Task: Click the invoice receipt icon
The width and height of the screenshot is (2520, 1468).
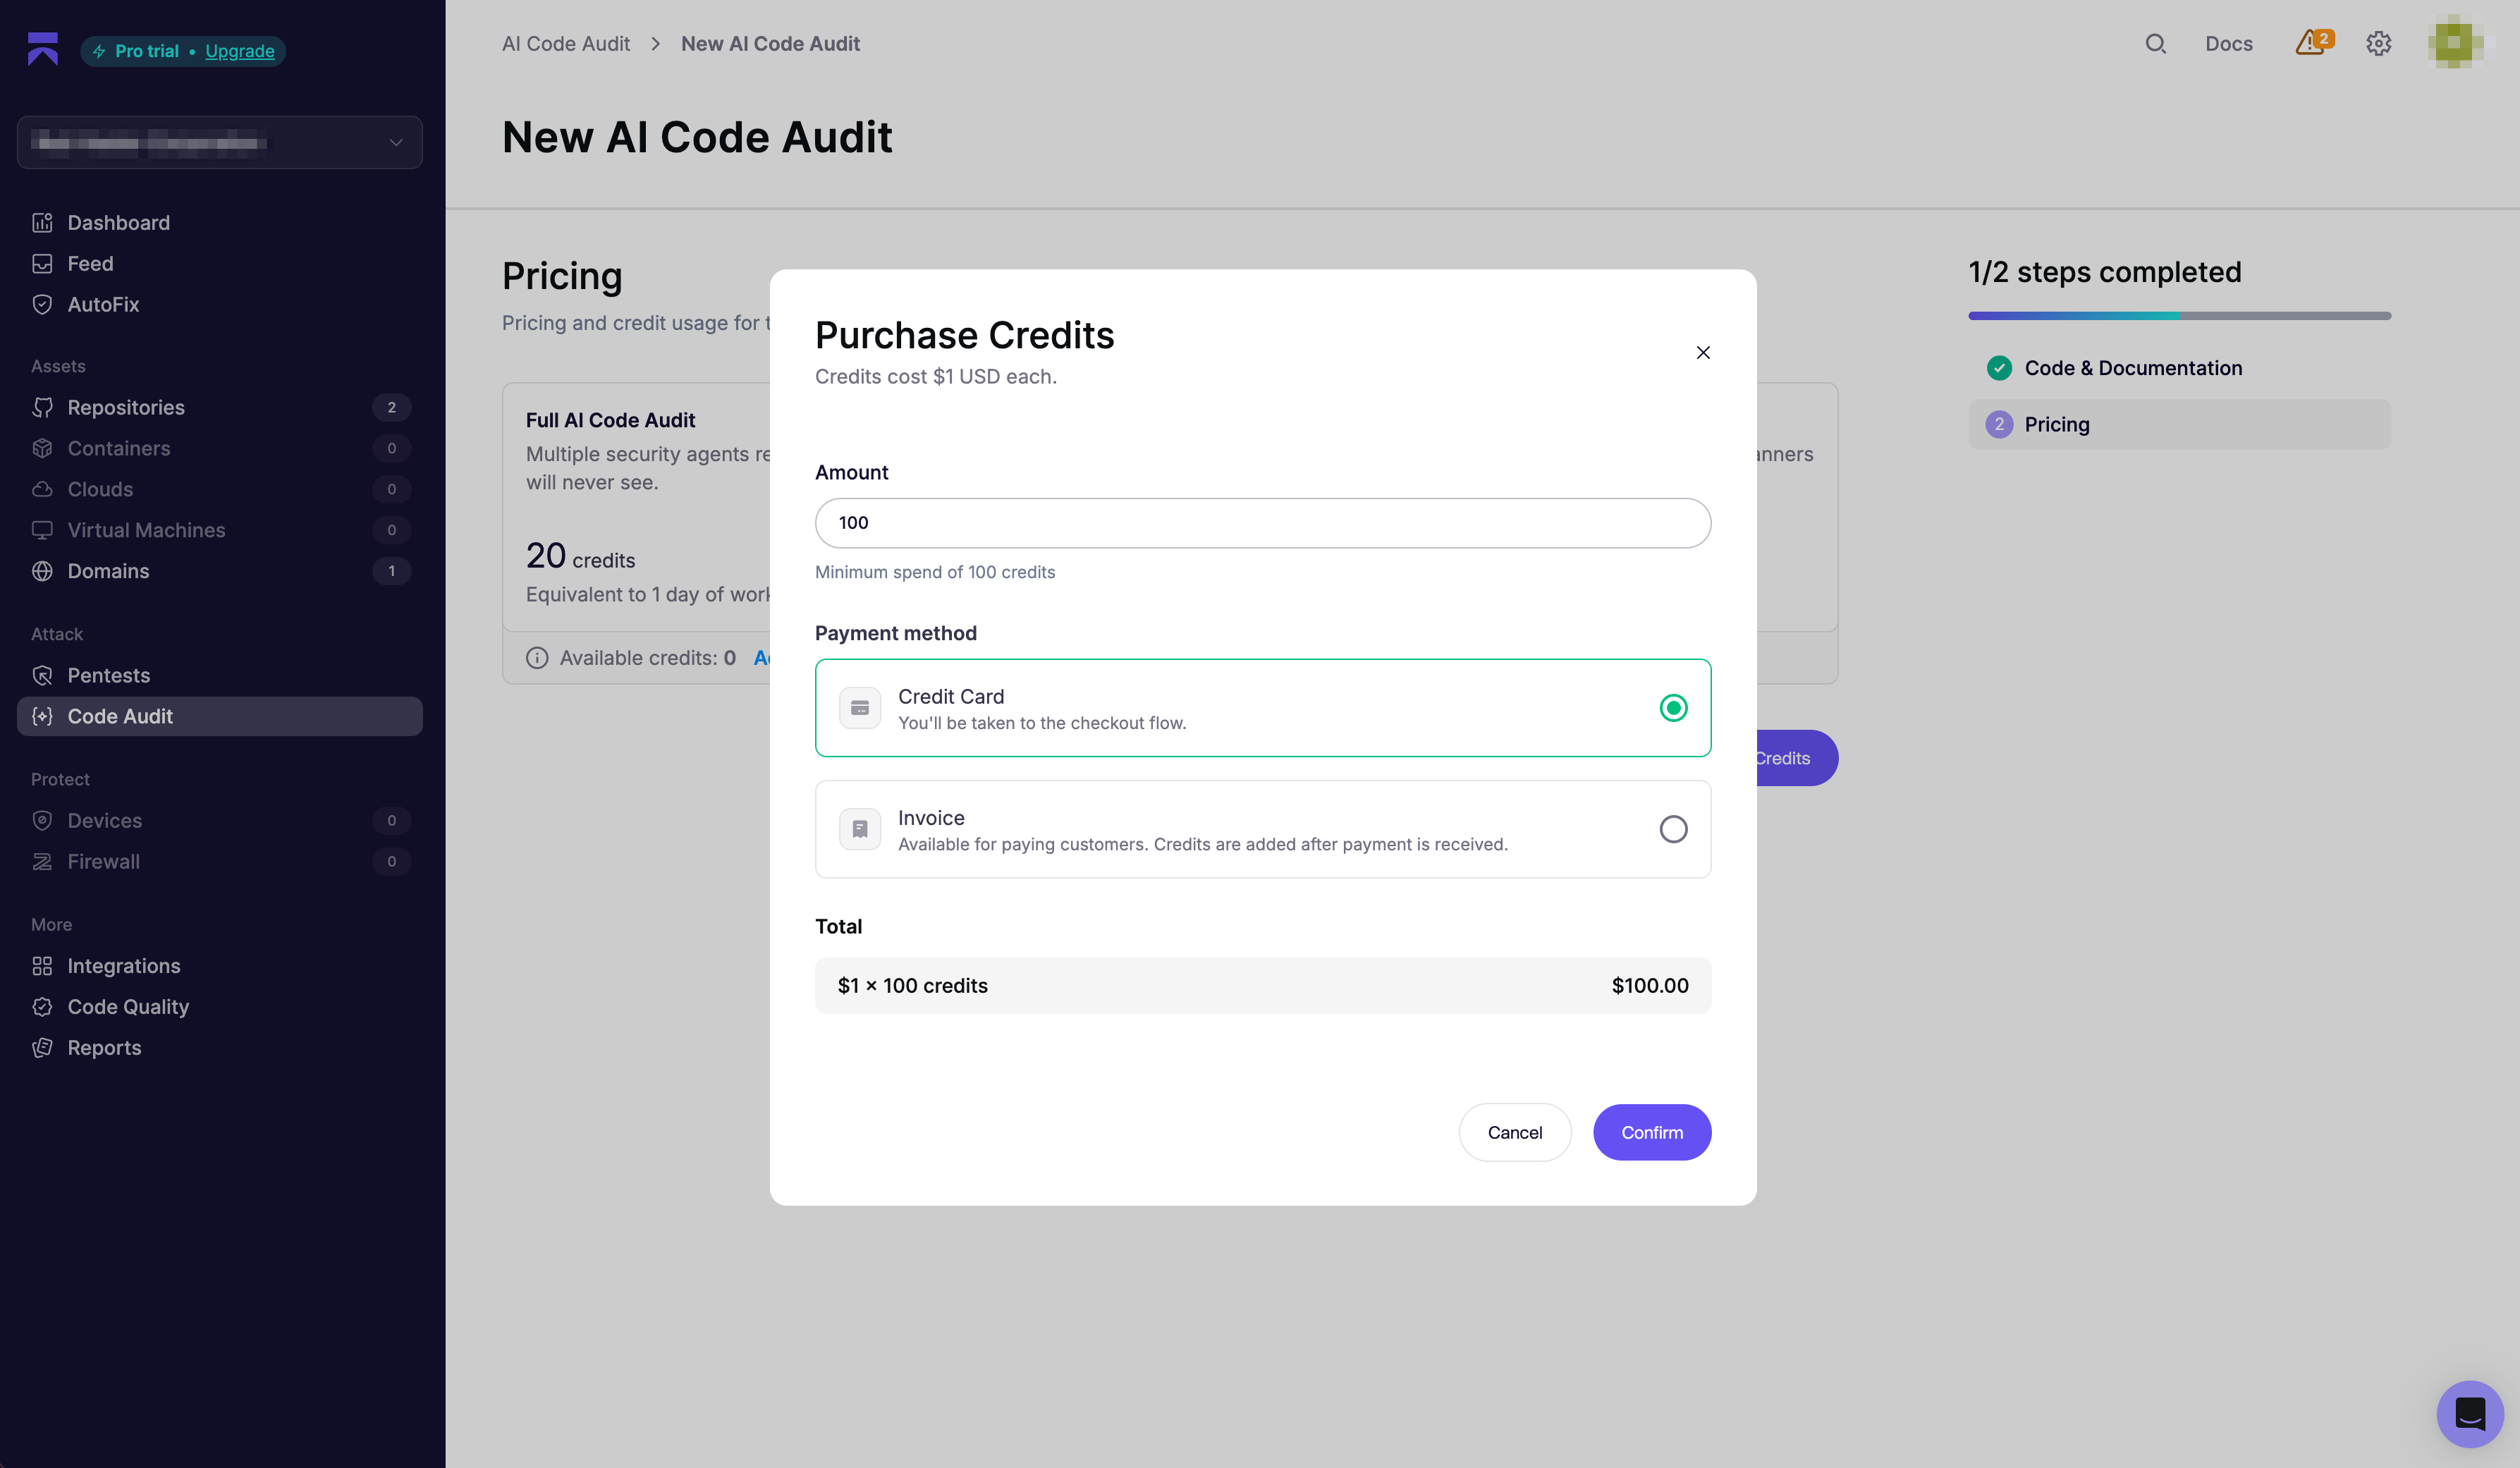Action: [859, 829]
